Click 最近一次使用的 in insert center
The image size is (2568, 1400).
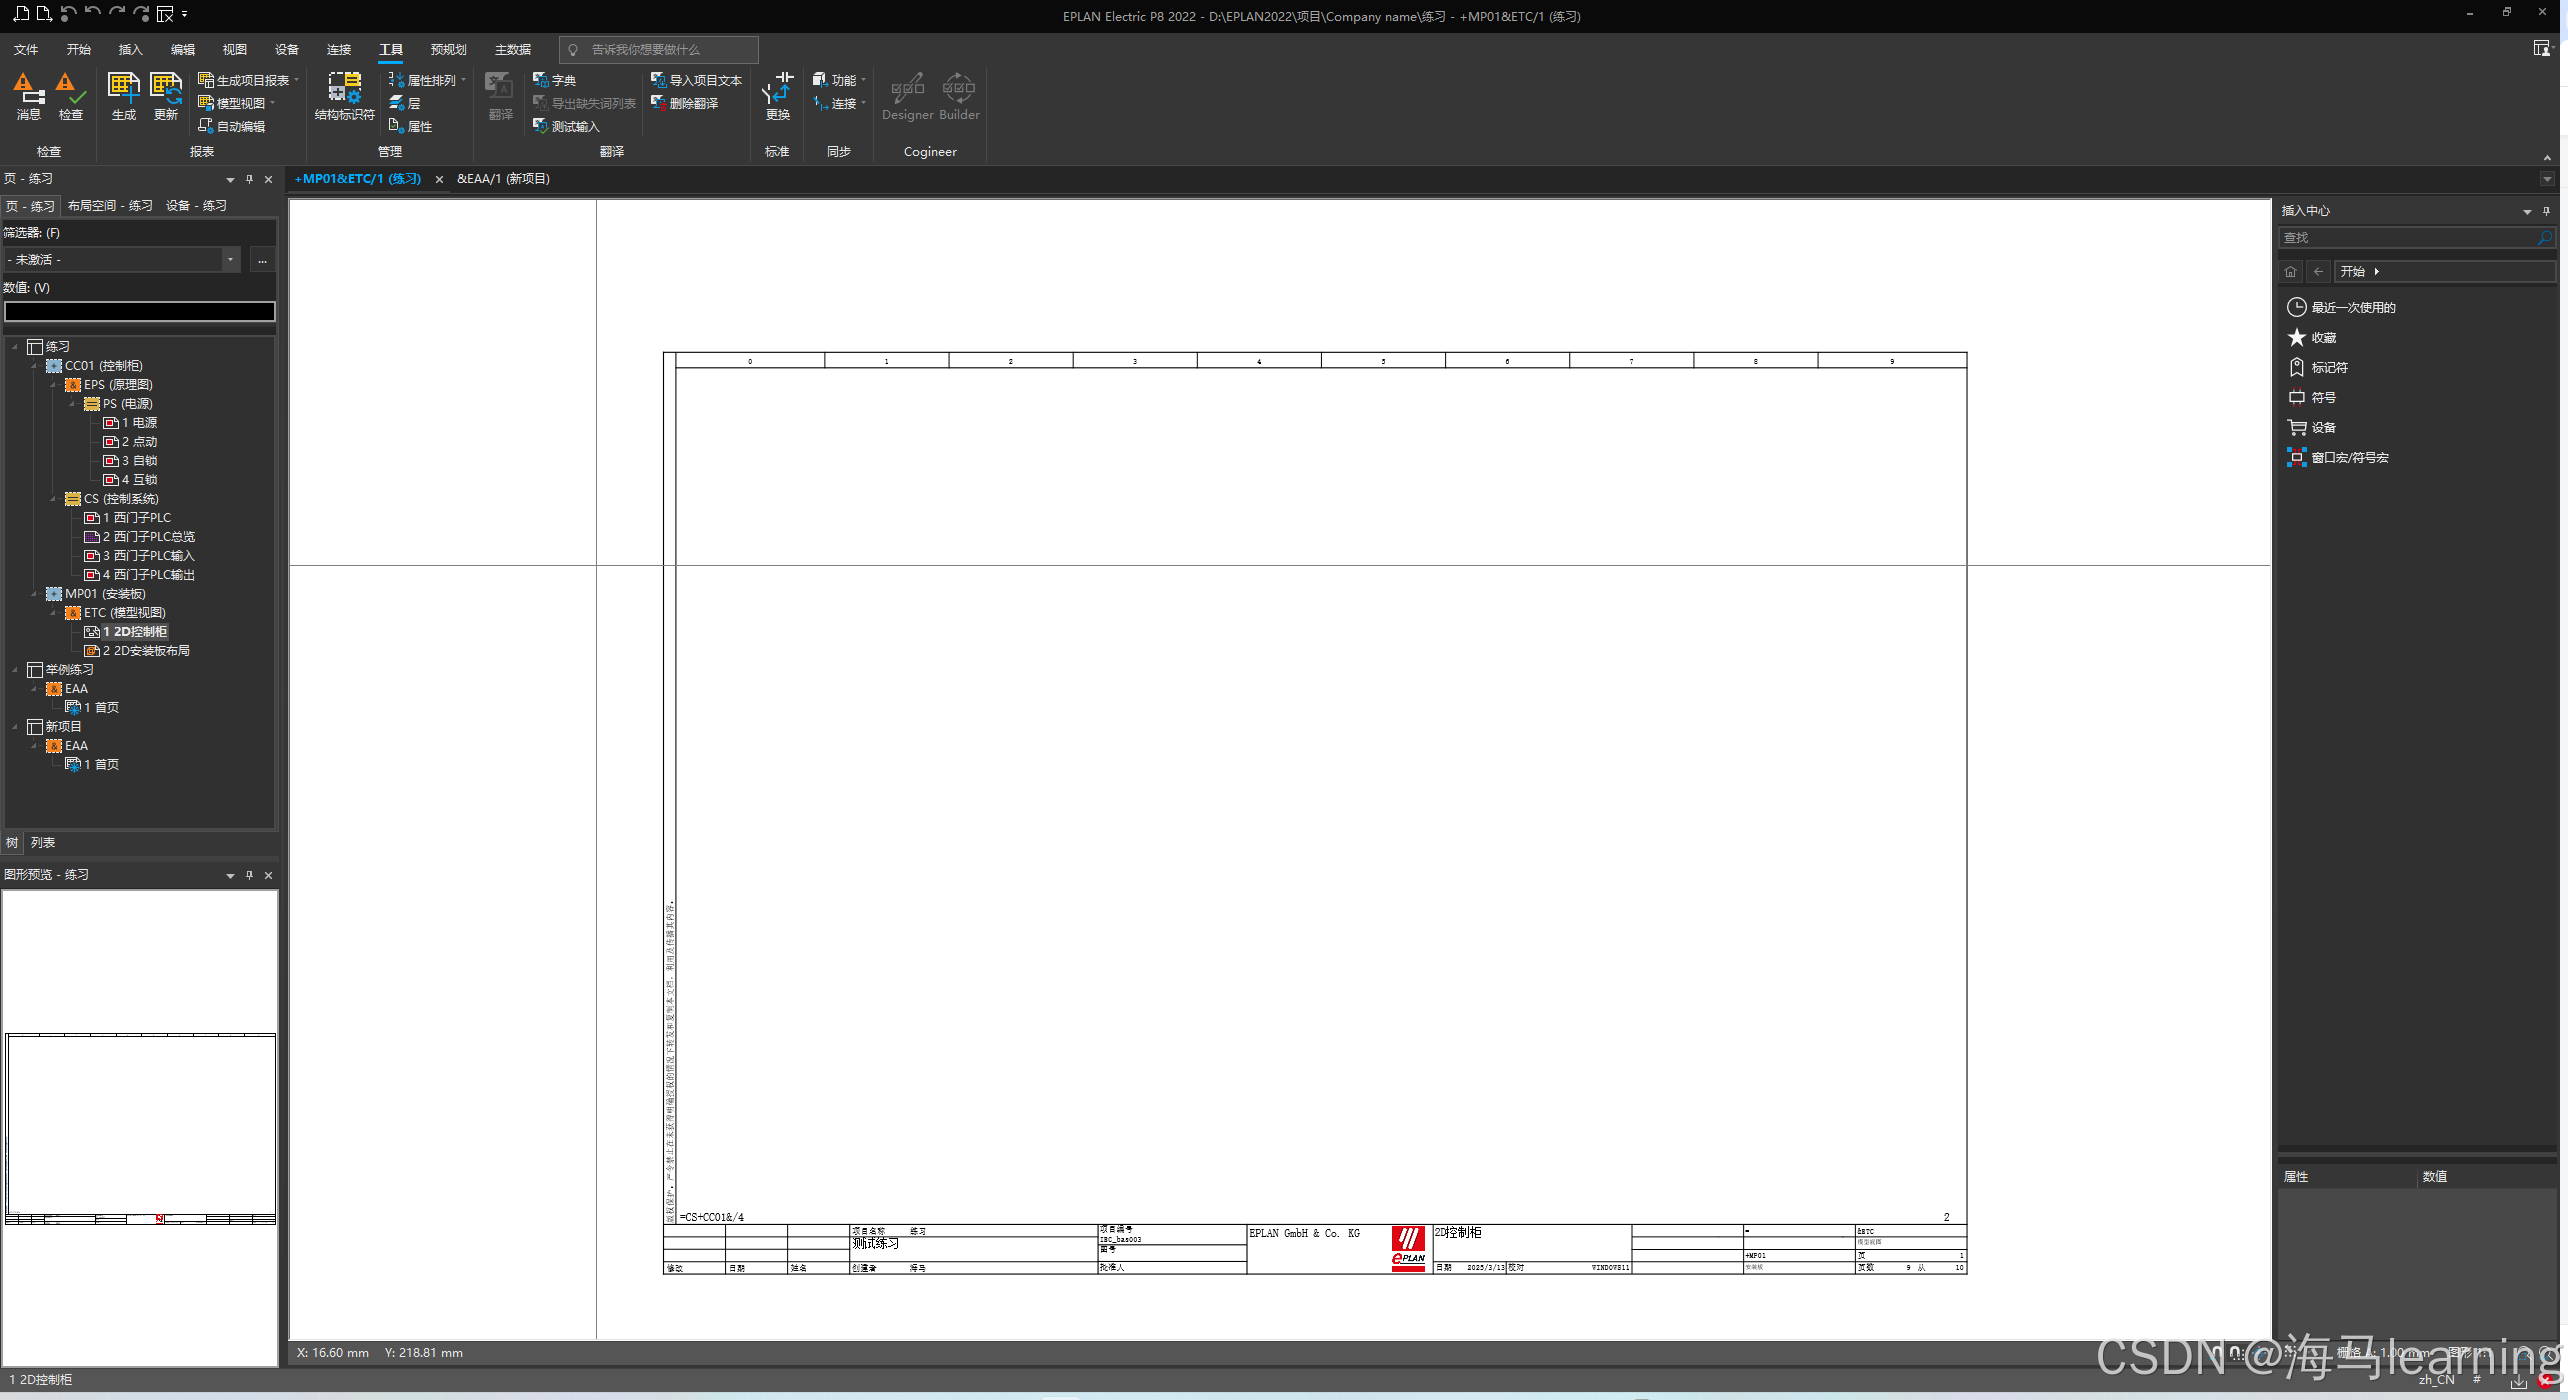click(x=2352, y=307)
